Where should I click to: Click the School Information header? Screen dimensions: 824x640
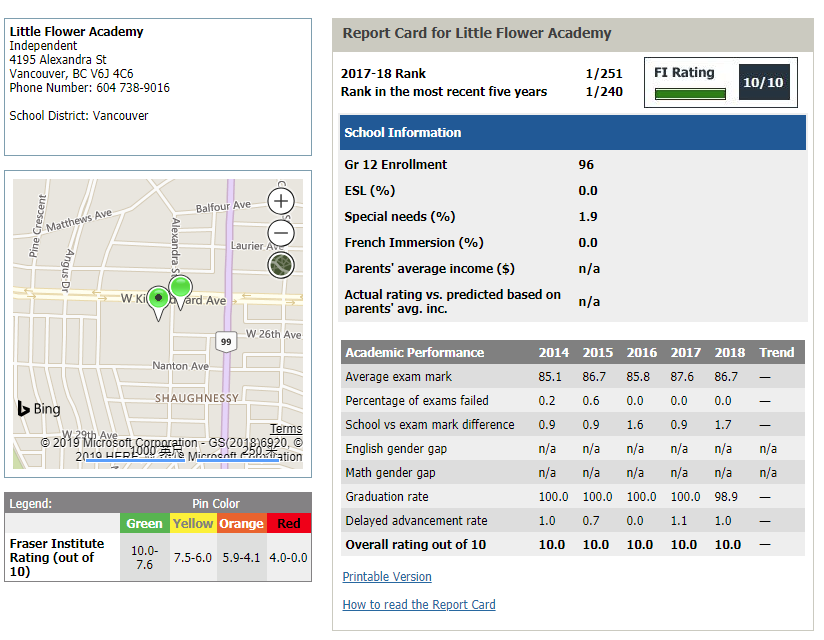(x=572, y=132)
